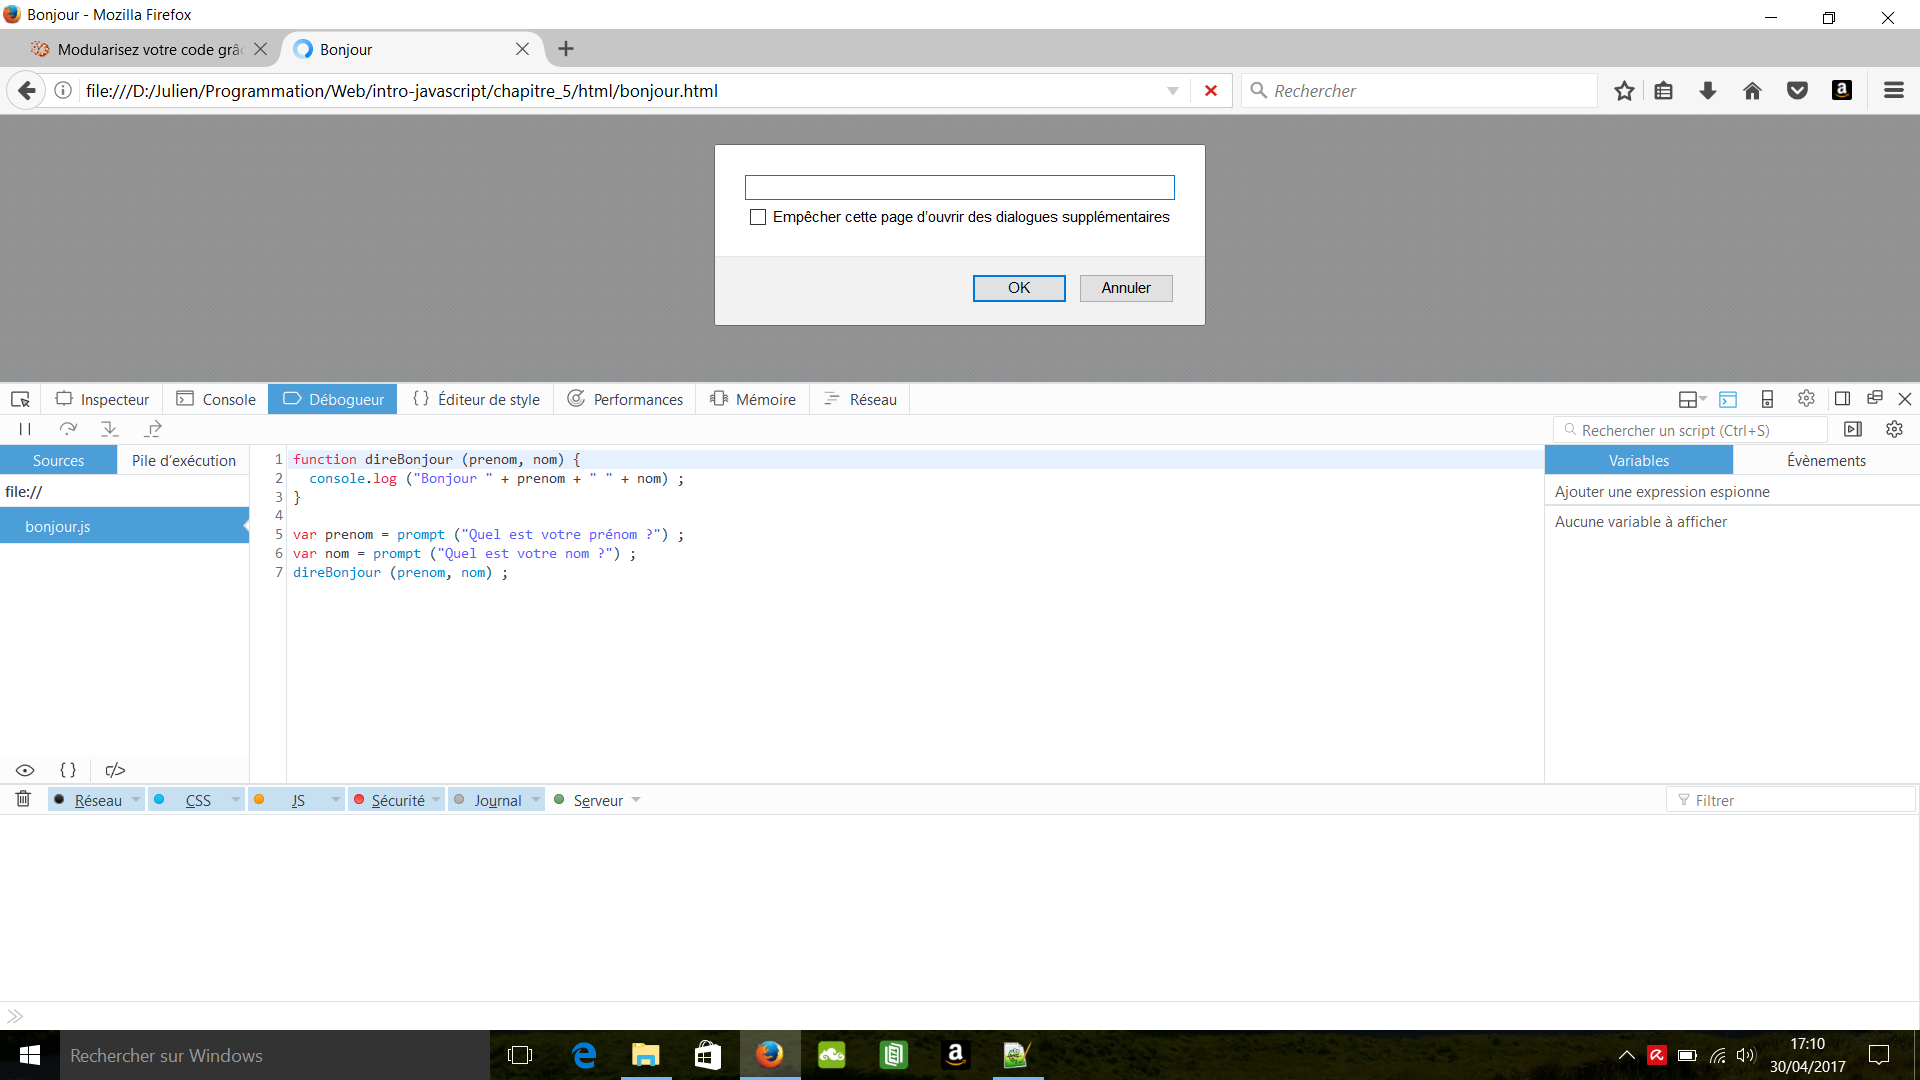Click 'Ajouter une expression espionne'
Viewport: 1920px width, 1080px height.
(x=1662, y=491)
